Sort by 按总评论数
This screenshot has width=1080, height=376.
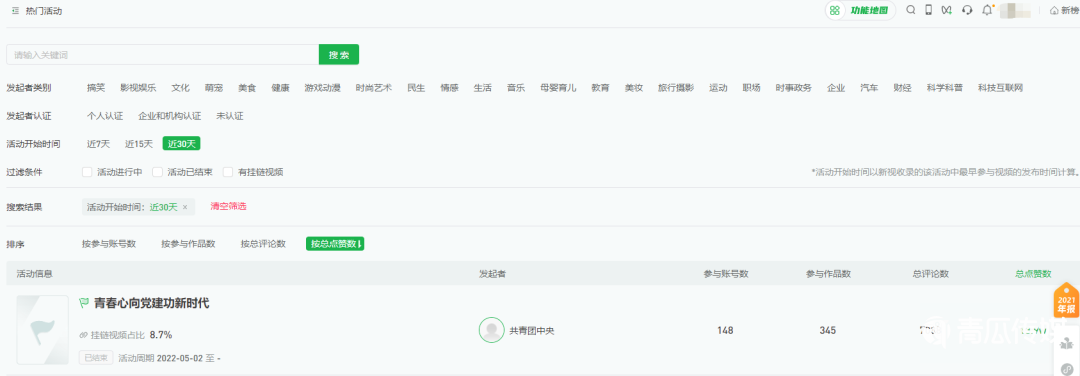click(x=263, y=244)
